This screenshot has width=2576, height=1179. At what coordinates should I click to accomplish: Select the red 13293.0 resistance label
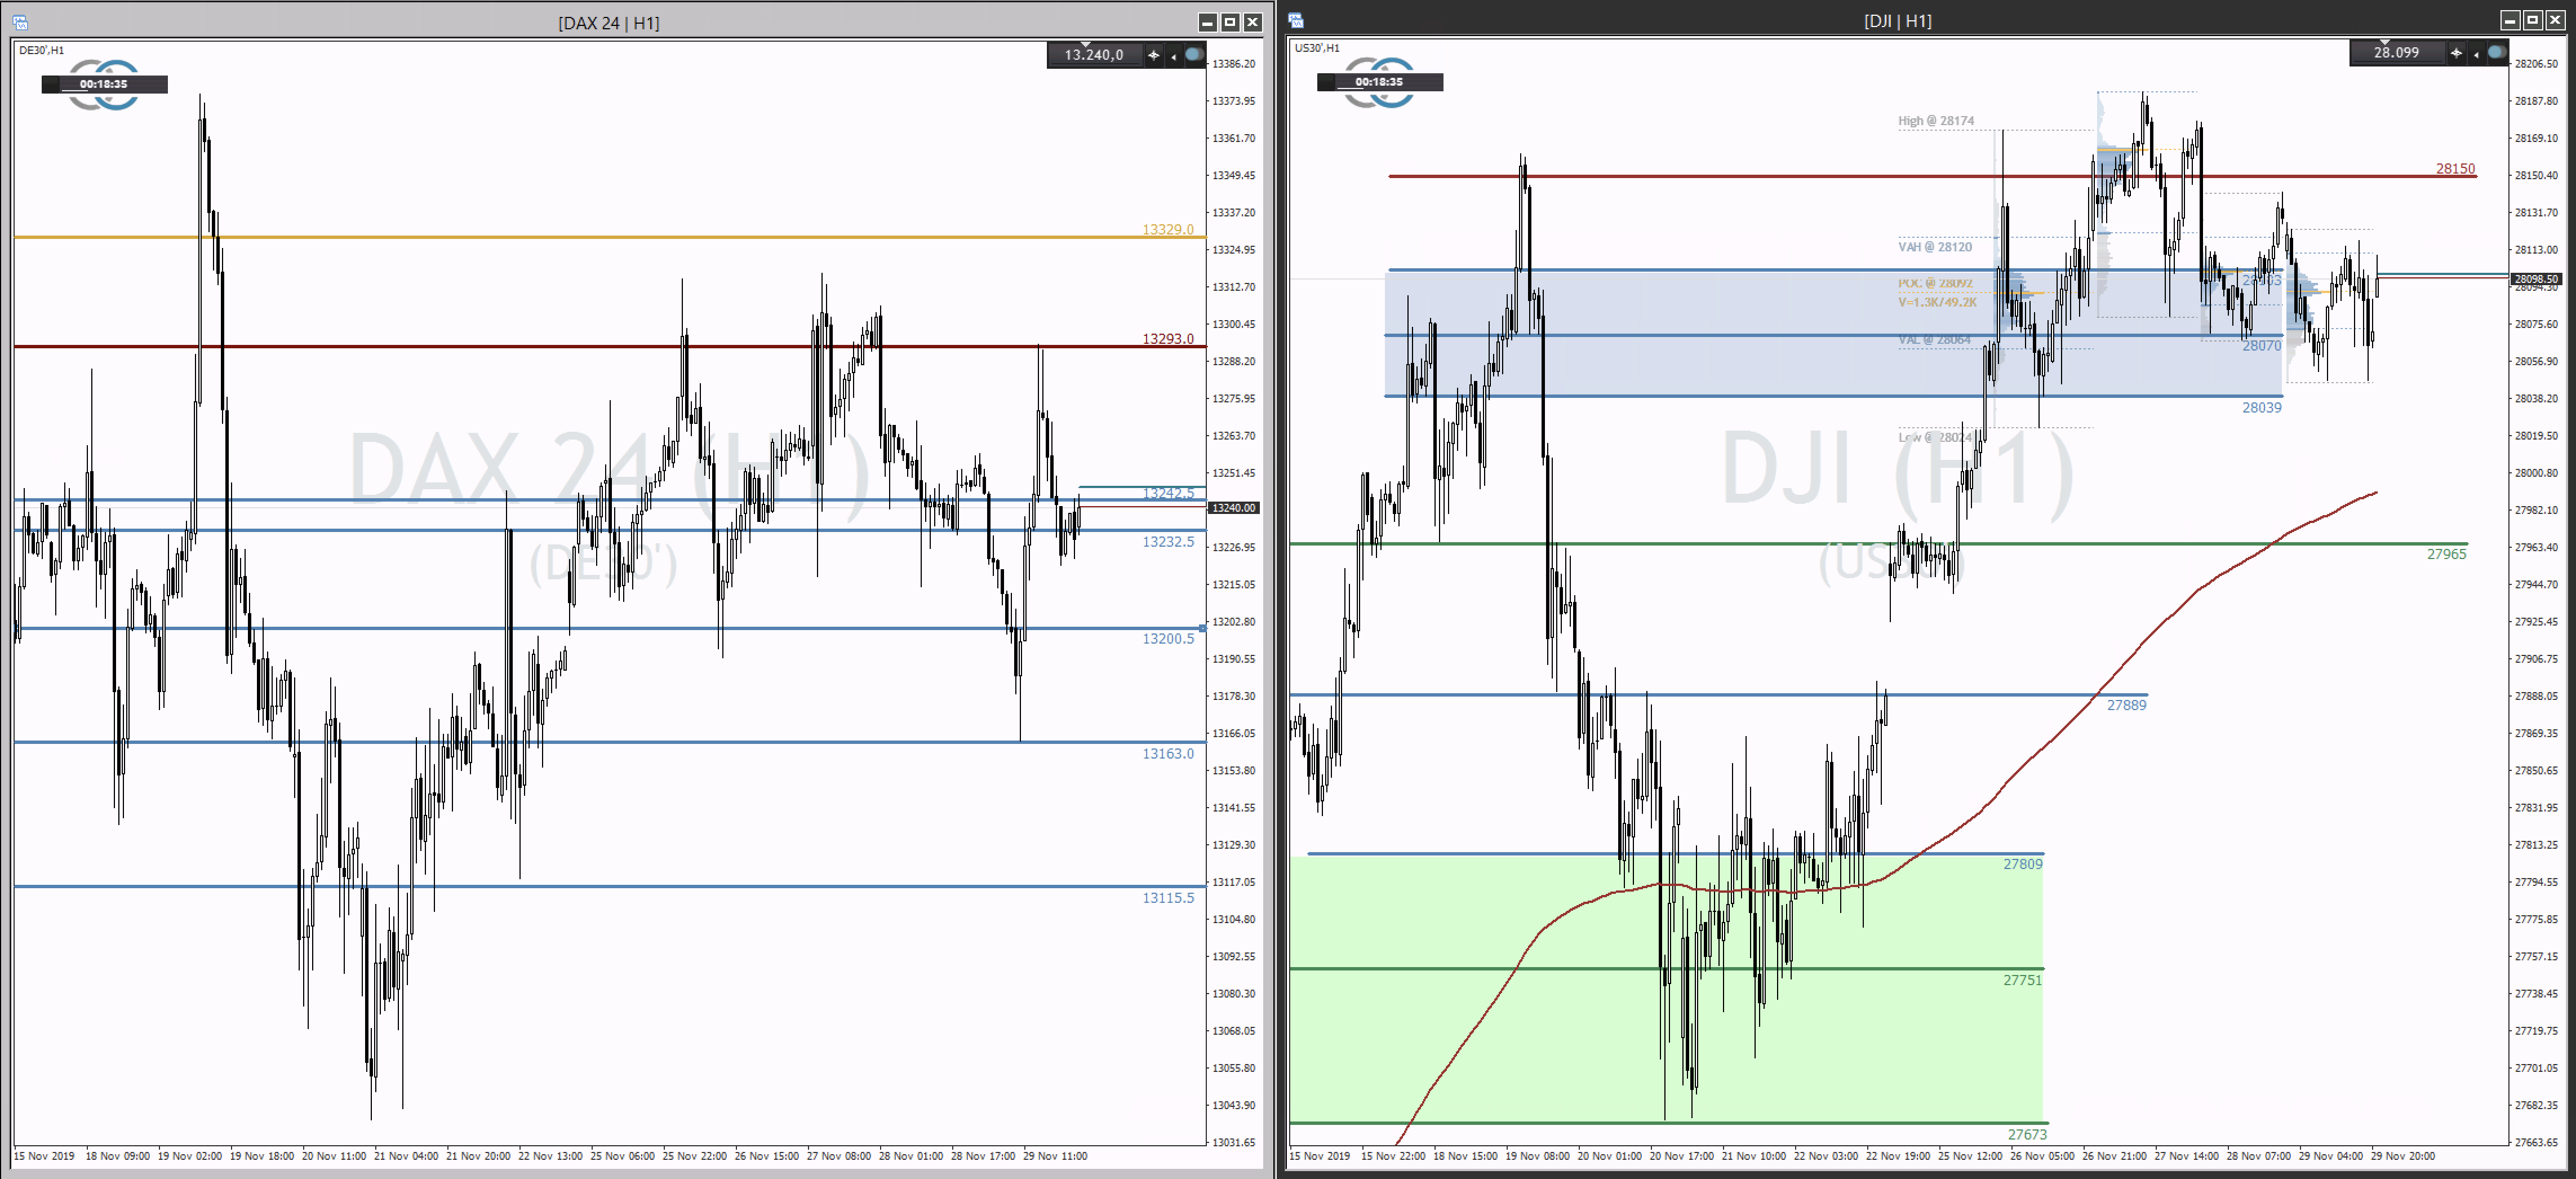pos(1168,339)
